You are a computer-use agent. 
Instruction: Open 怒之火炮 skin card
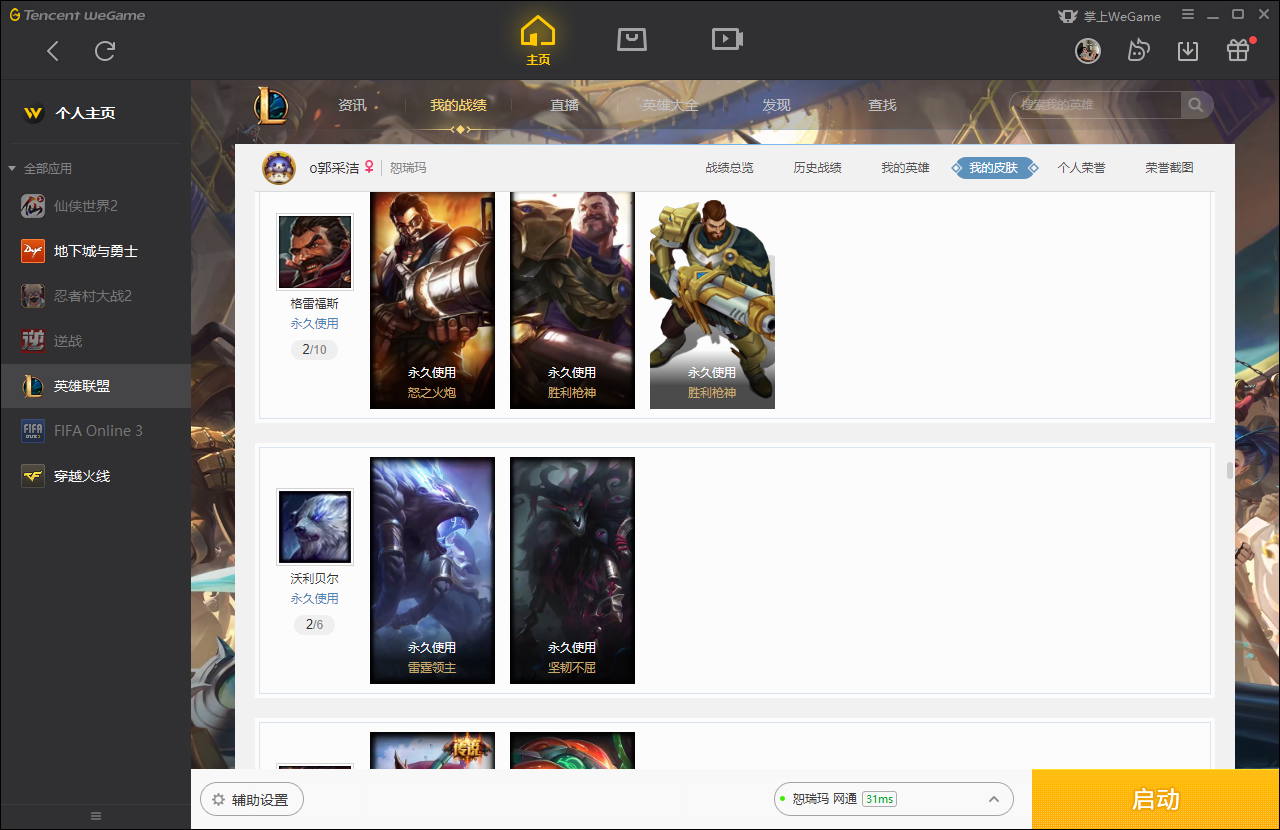pos(432,300)
